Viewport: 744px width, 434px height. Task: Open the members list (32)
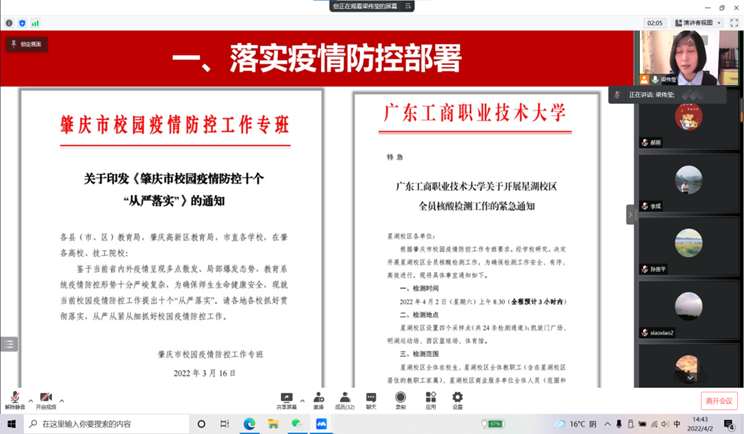[x=345, y=399]
